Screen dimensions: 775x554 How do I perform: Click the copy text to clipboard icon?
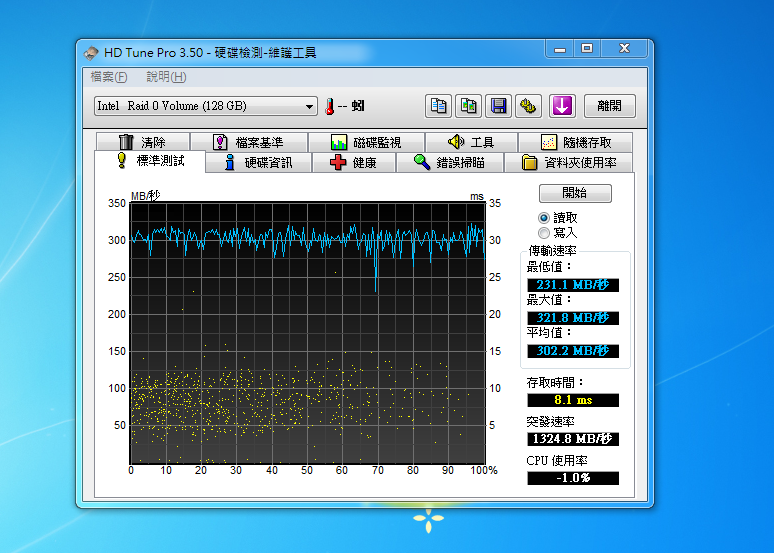point(438,105)
